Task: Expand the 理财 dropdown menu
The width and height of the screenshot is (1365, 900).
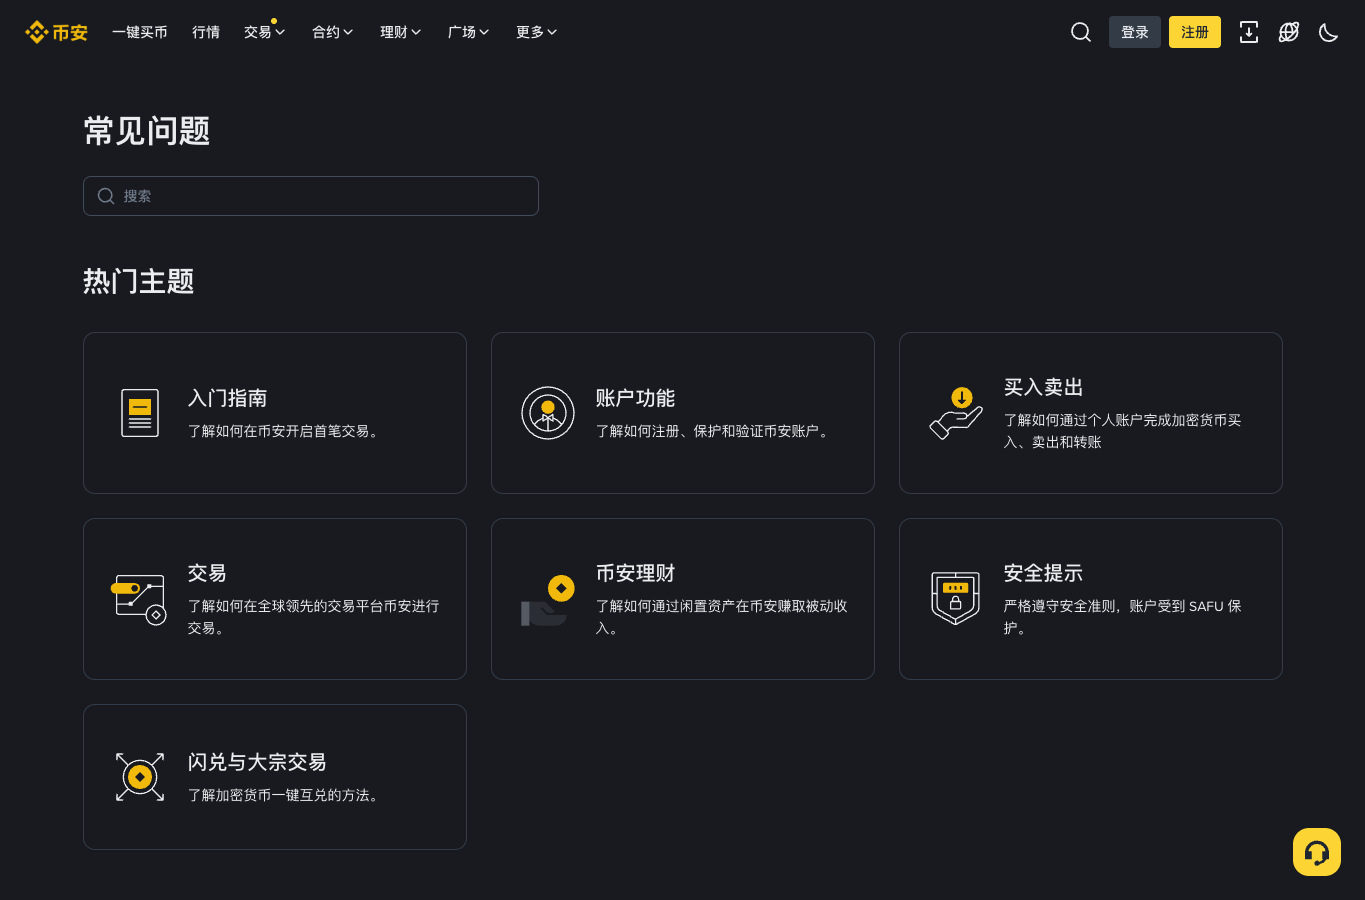Action: (x=401, y=32)
